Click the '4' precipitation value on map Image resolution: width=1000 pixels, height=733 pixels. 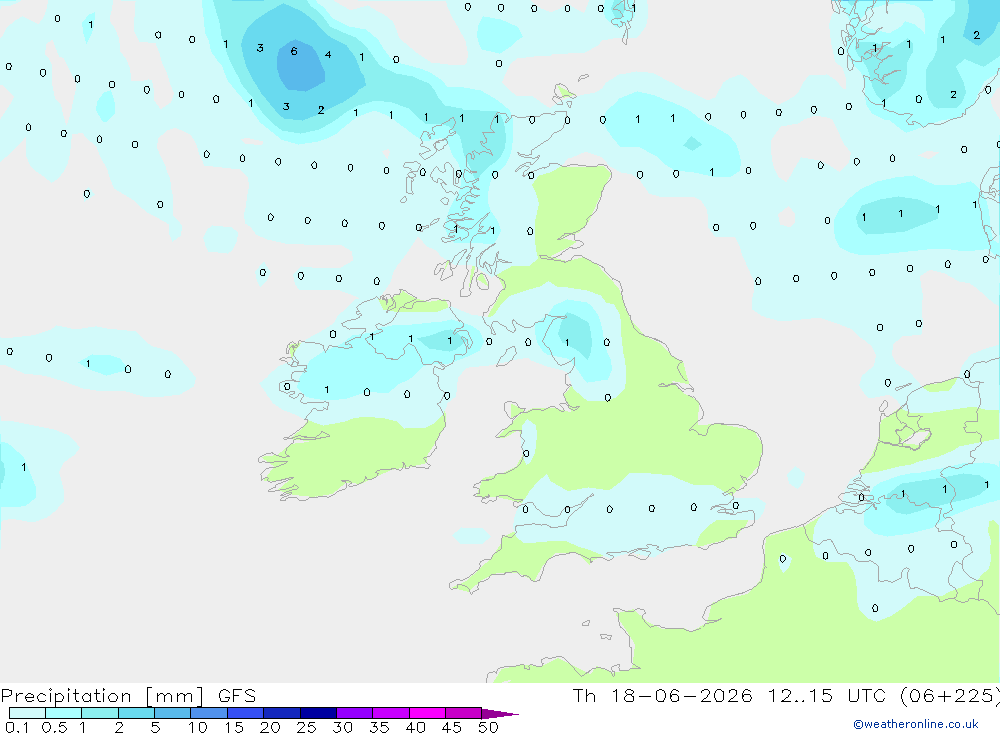(328, 54)
